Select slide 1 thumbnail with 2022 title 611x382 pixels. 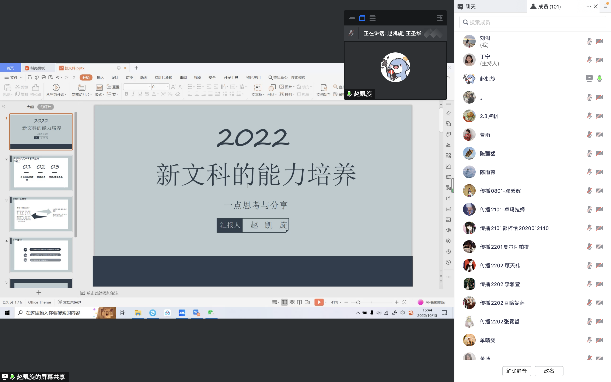click(x=41, y=131)
